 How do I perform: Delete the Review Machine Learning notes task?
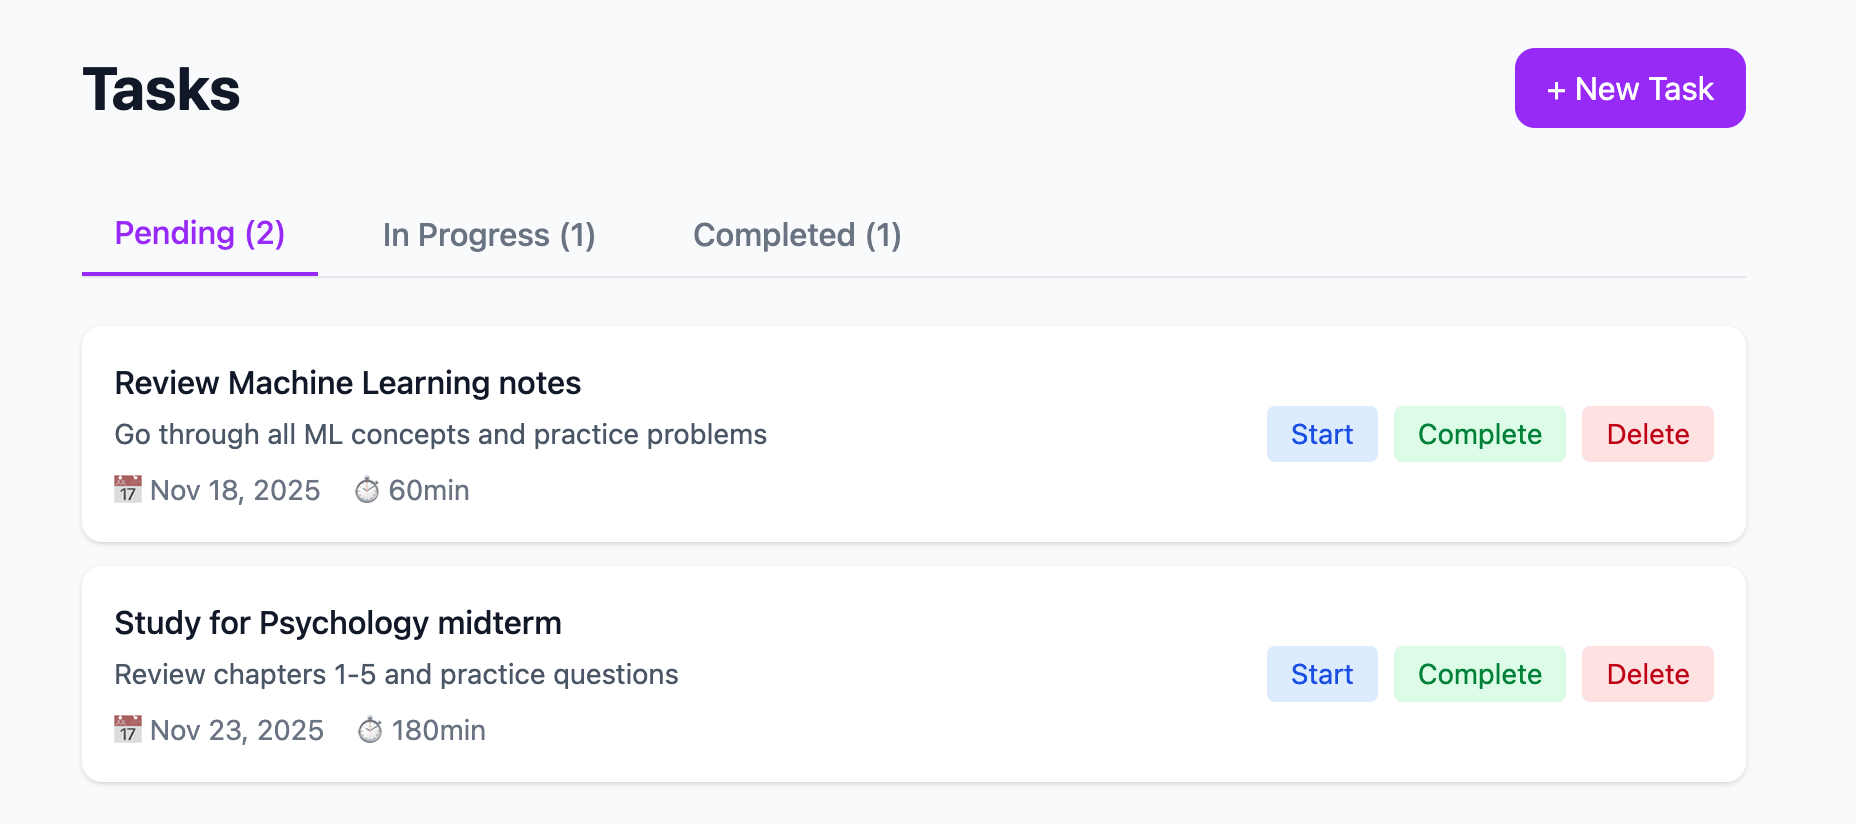click(1647, 434)
